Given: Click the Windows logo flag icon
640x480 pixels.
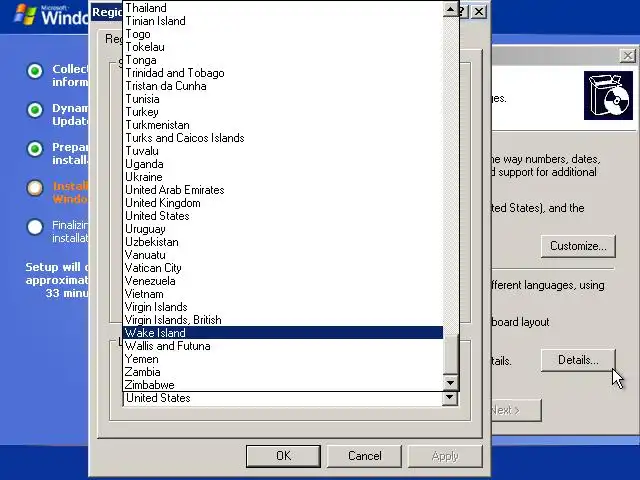Looking at the screenshot, I should (25, 14).
